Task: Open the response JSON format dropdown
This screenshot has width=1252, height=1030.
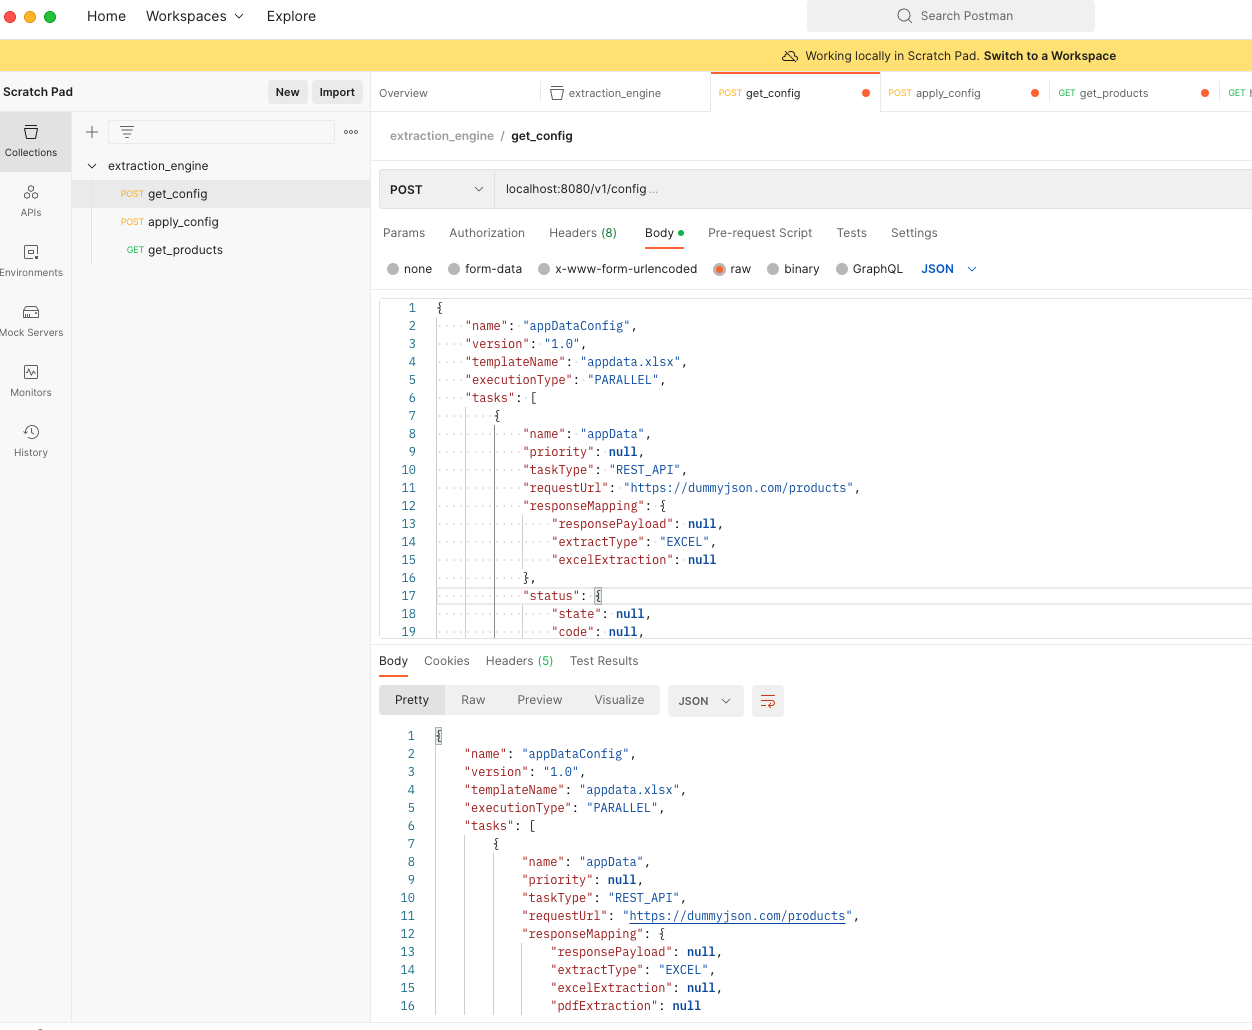Action: [x=705, y=701]
